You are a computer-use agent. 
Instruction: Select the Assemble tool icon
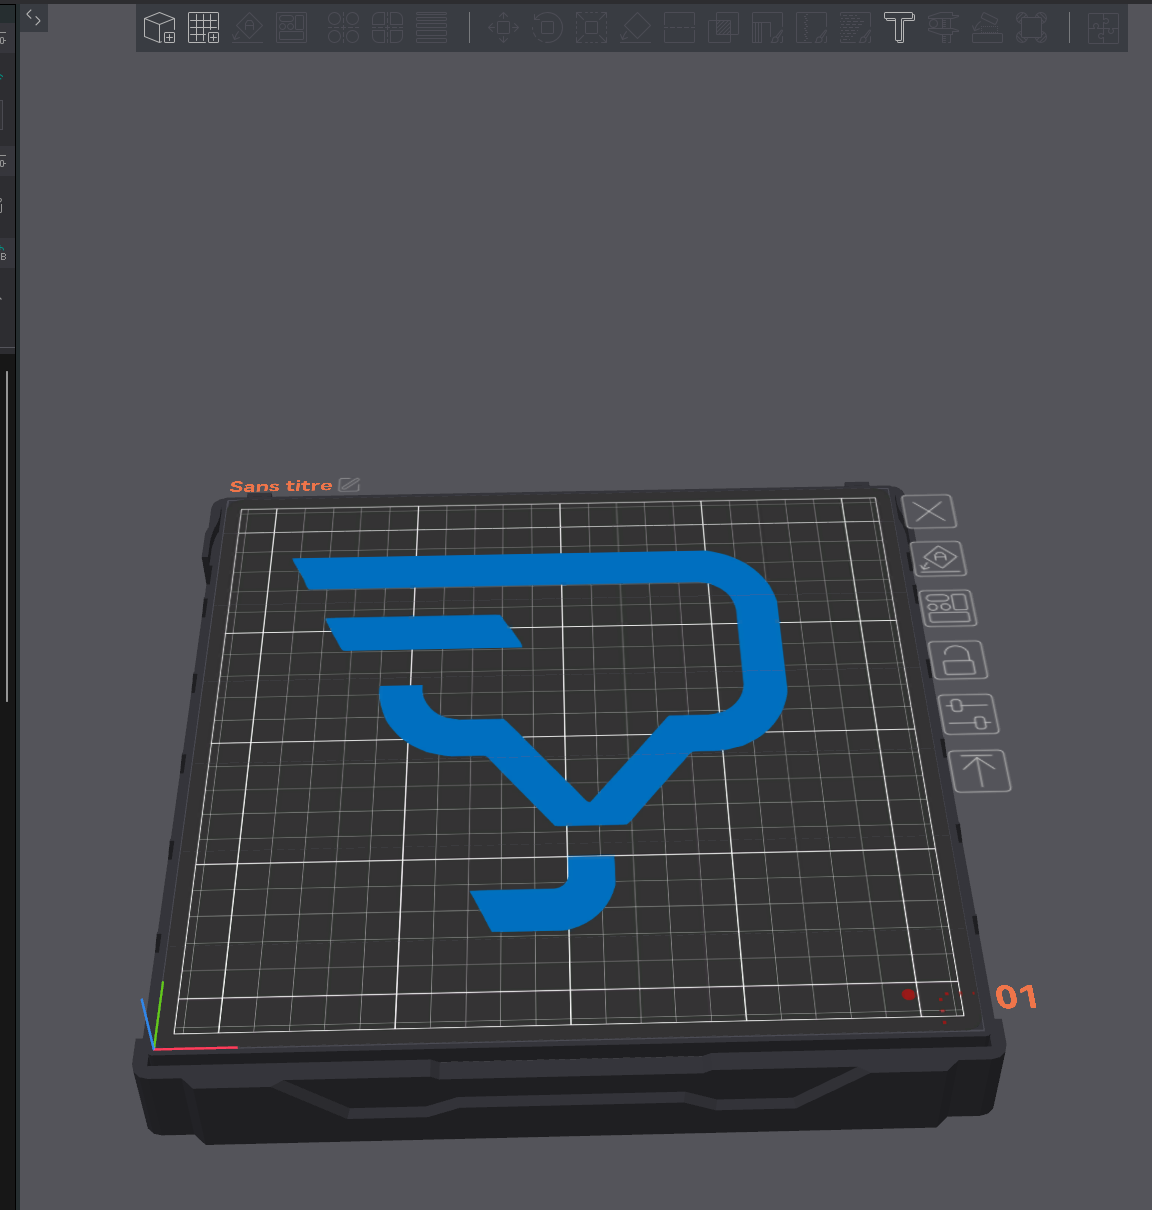[987, 27]
